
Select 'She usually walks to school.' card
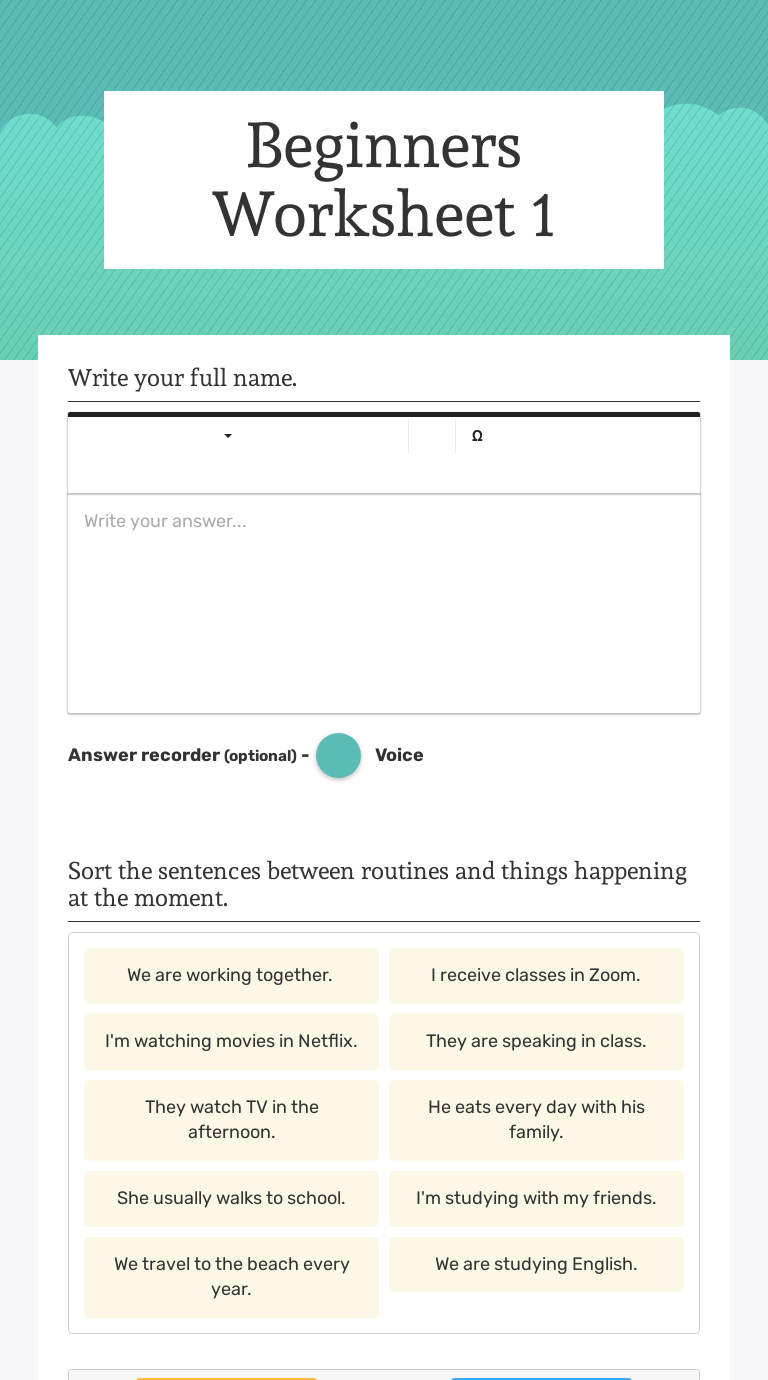point(231,1198)
